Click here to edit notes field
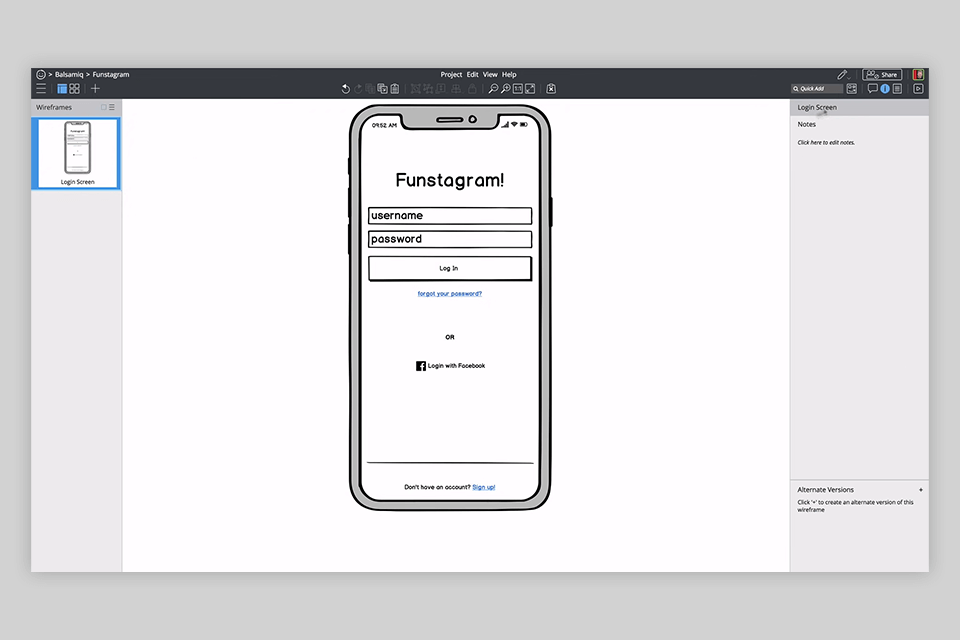Screen dimensions: 960x640 pos(826,143)
